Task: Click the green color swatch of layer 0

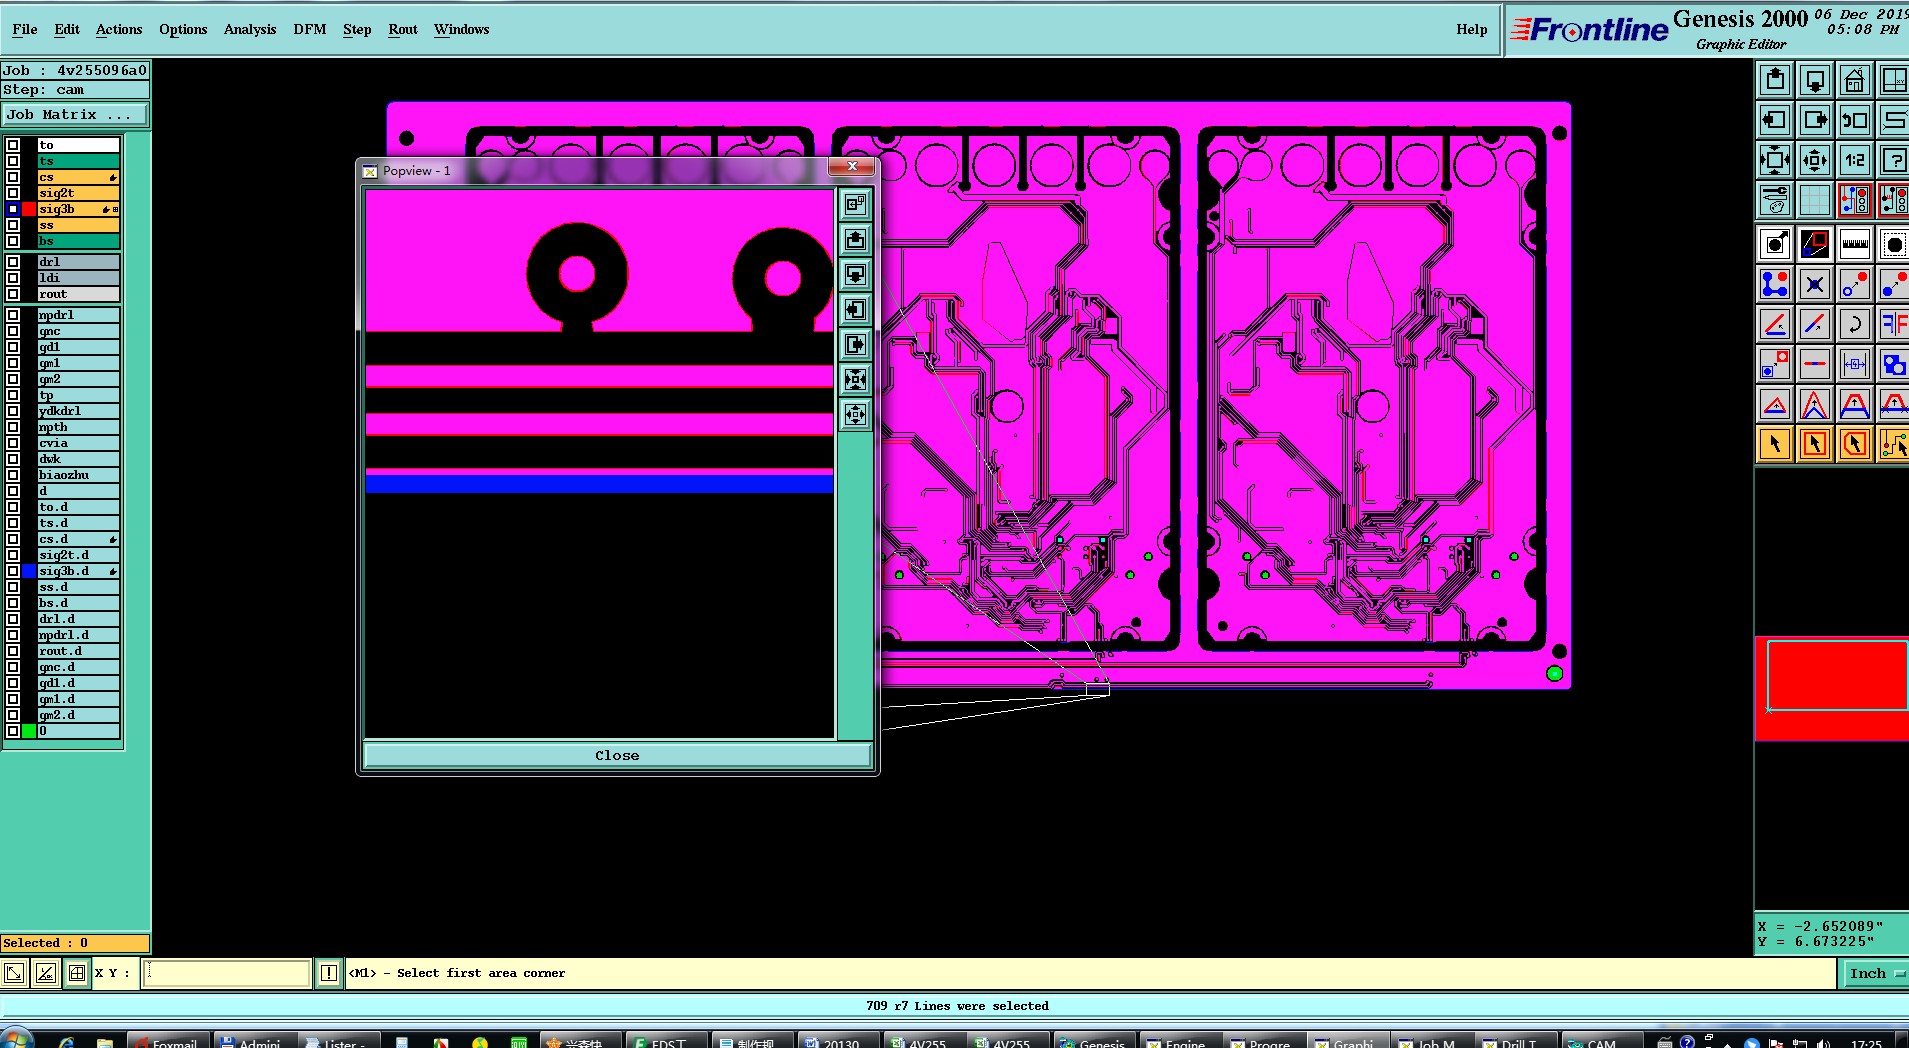Action: tap(29, 731)
